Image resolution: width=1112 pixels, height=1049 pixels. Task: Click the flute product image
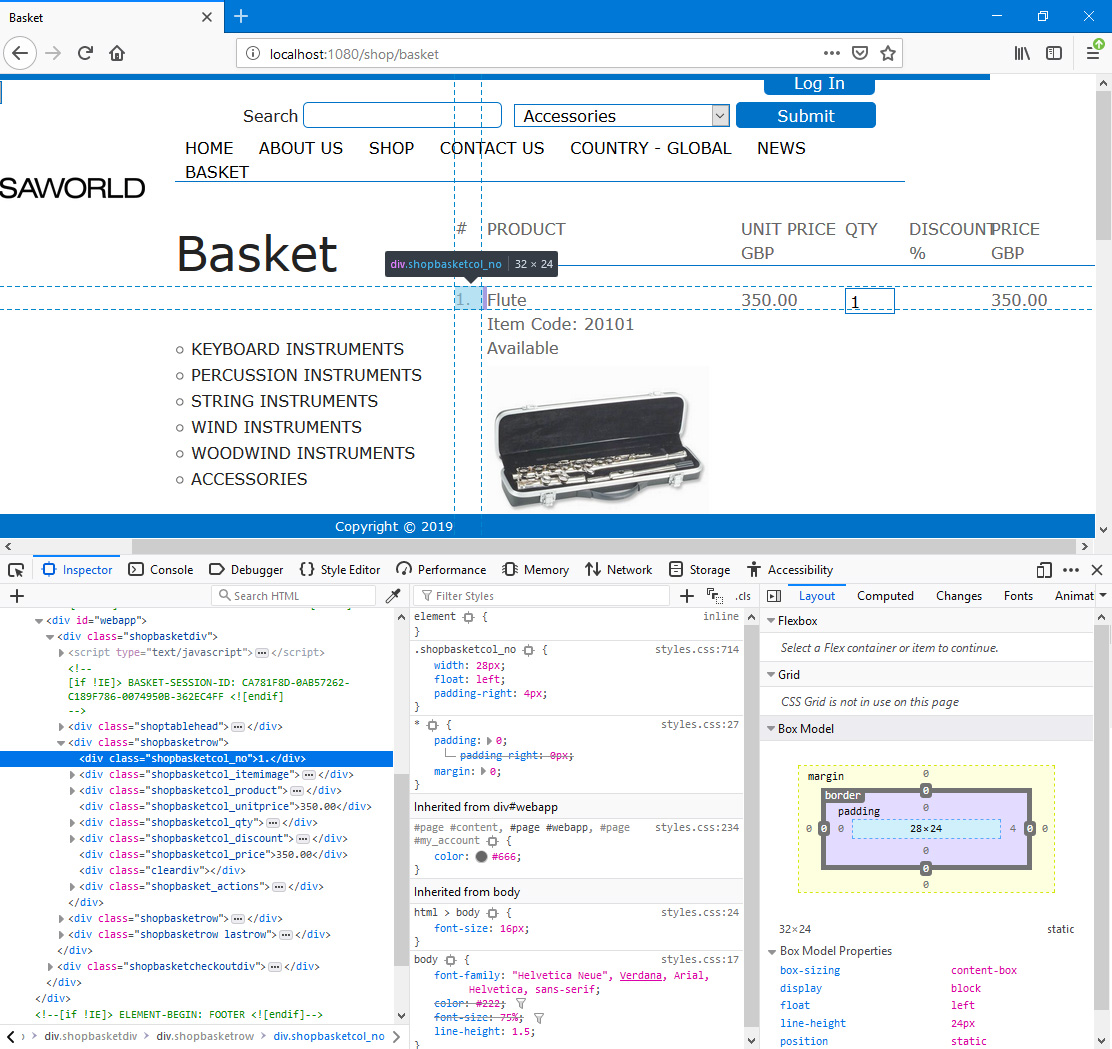[599, 440]
